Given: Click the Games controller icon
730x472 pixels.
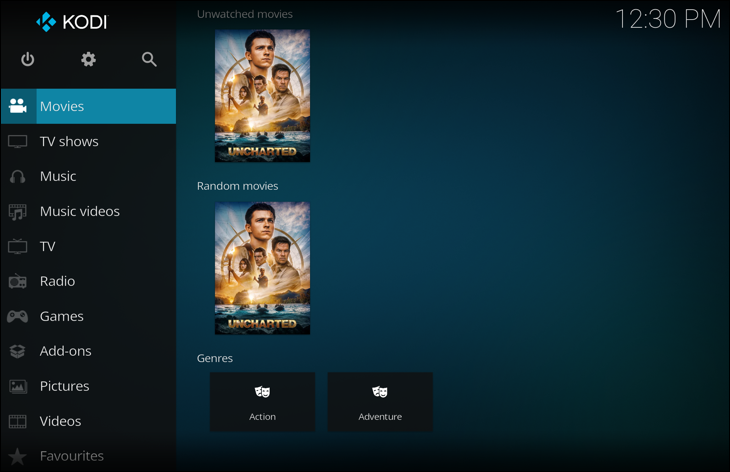Looking at the screenshot, I should pos(18,317).
